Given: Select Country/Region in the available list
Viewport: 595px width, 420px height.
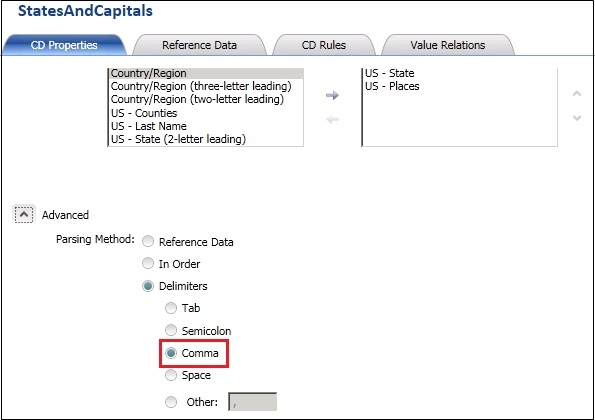Looking at the screenshot, I should point(206,73).
